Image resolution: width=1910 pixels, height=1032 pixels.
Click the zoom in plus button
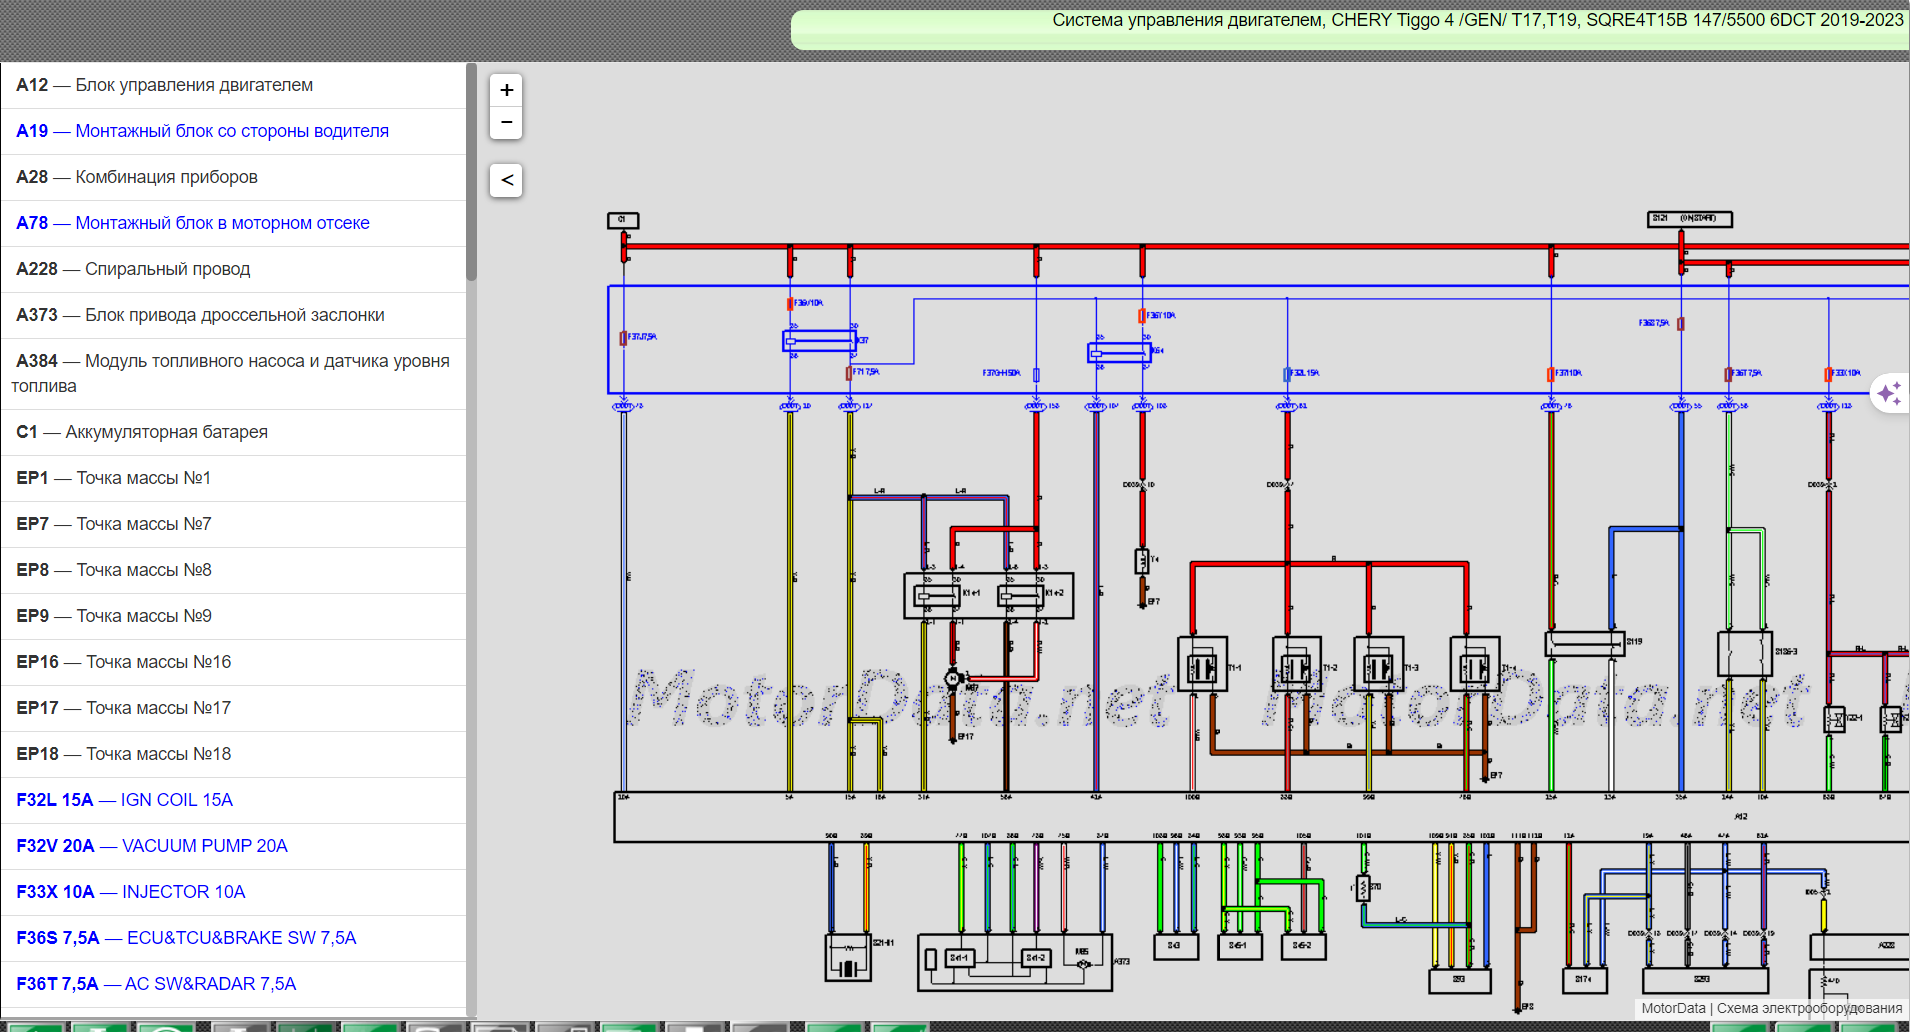point(507,90)
